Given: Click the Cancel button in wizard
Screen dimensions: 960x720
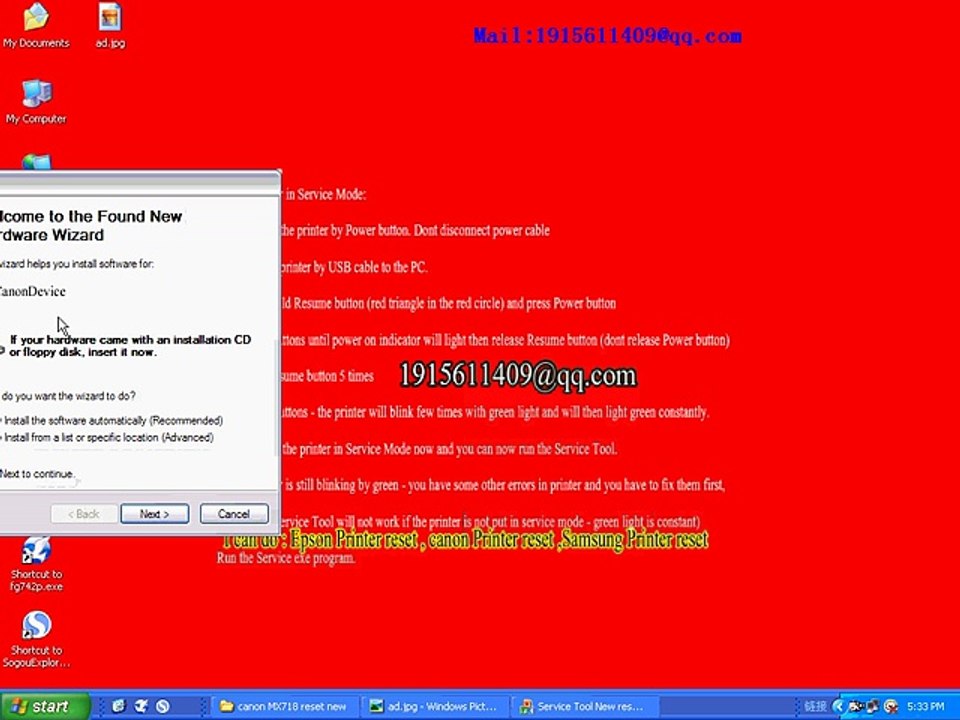Looking at the screenshot, I should click(234, 514).
